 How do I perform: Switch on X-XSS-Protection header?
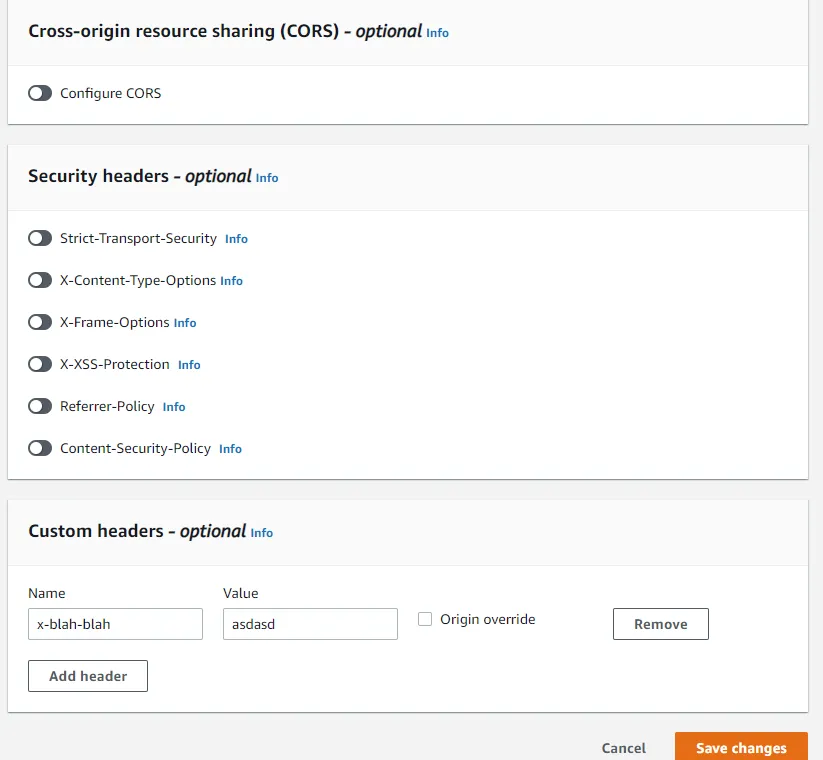[40, 365]
